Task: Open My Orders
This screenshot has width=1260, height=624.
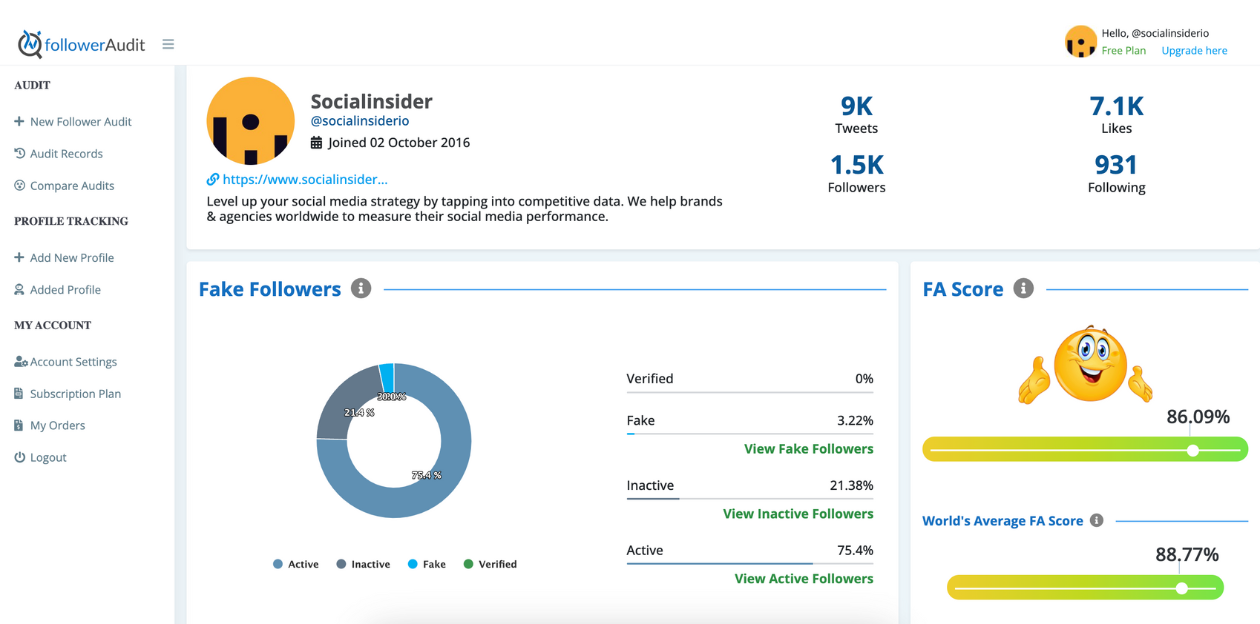Action: pos(57,425)
